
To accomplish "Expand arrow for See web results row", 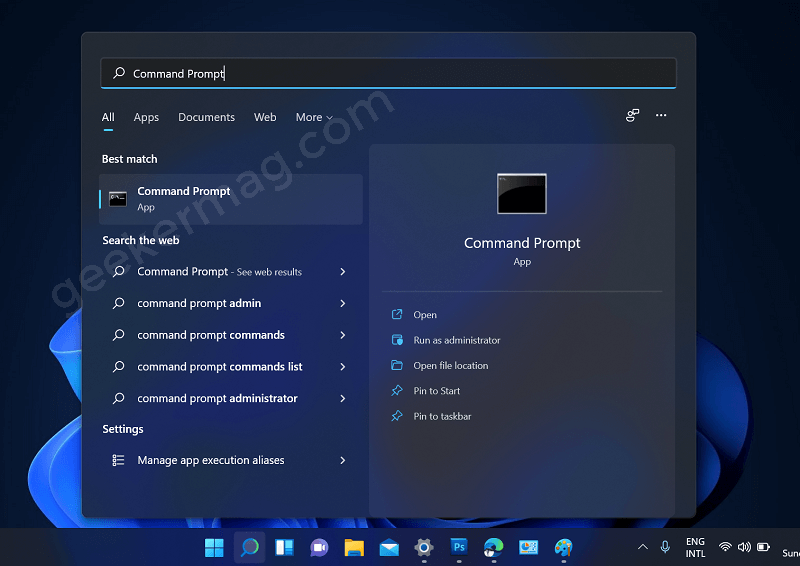I will tap(343, 272).
